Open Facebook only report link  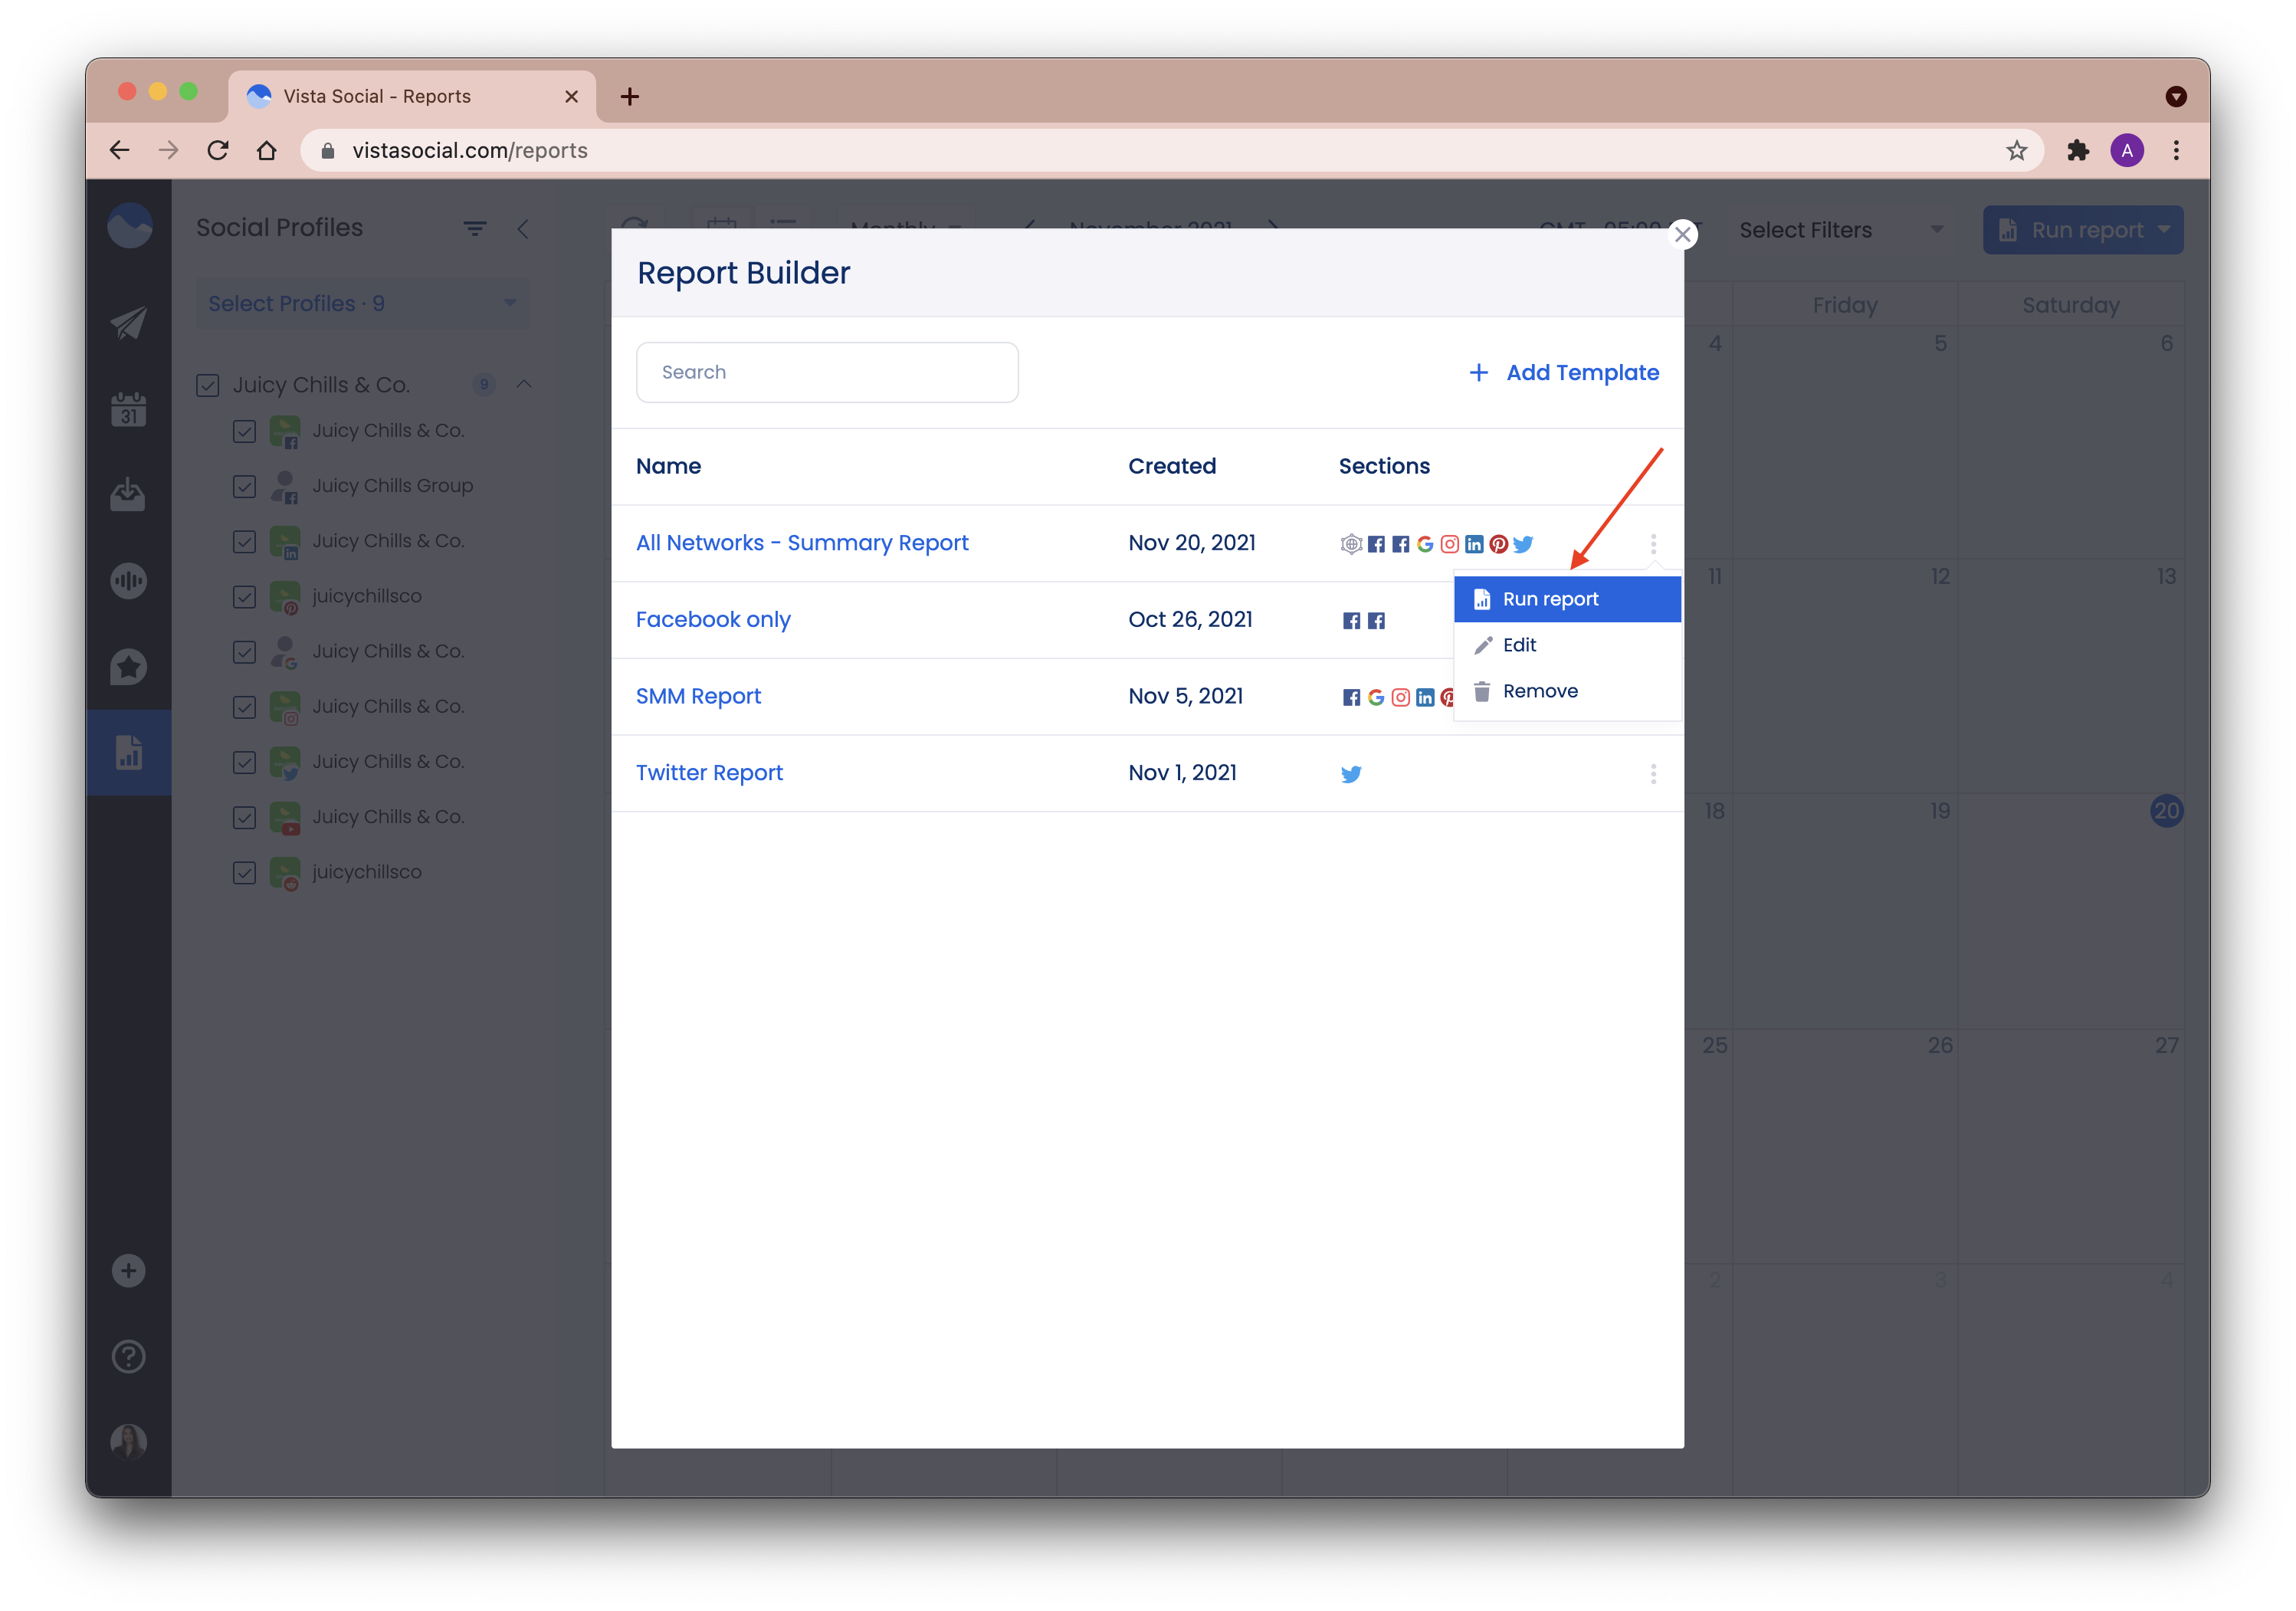pyautogui.click(x=713, y=619)
